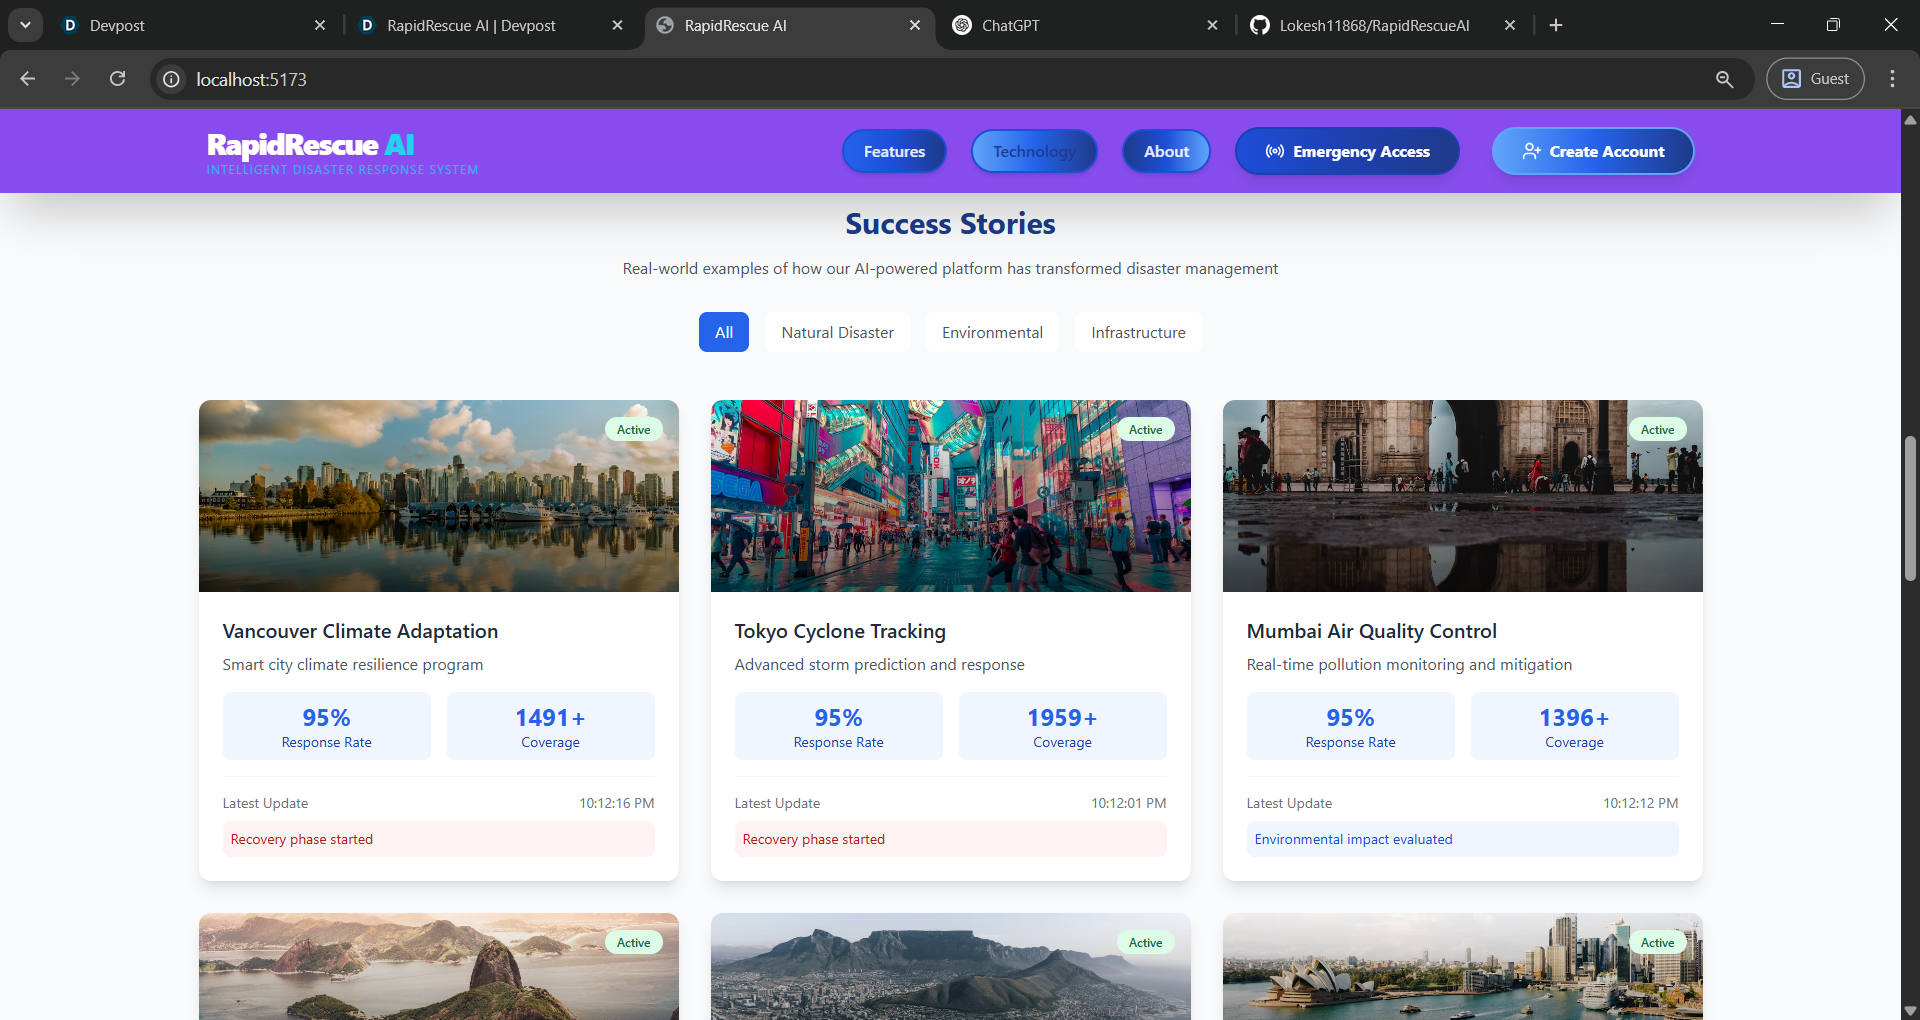Click the Active badge on Tokyo card

click(1146, 430)
